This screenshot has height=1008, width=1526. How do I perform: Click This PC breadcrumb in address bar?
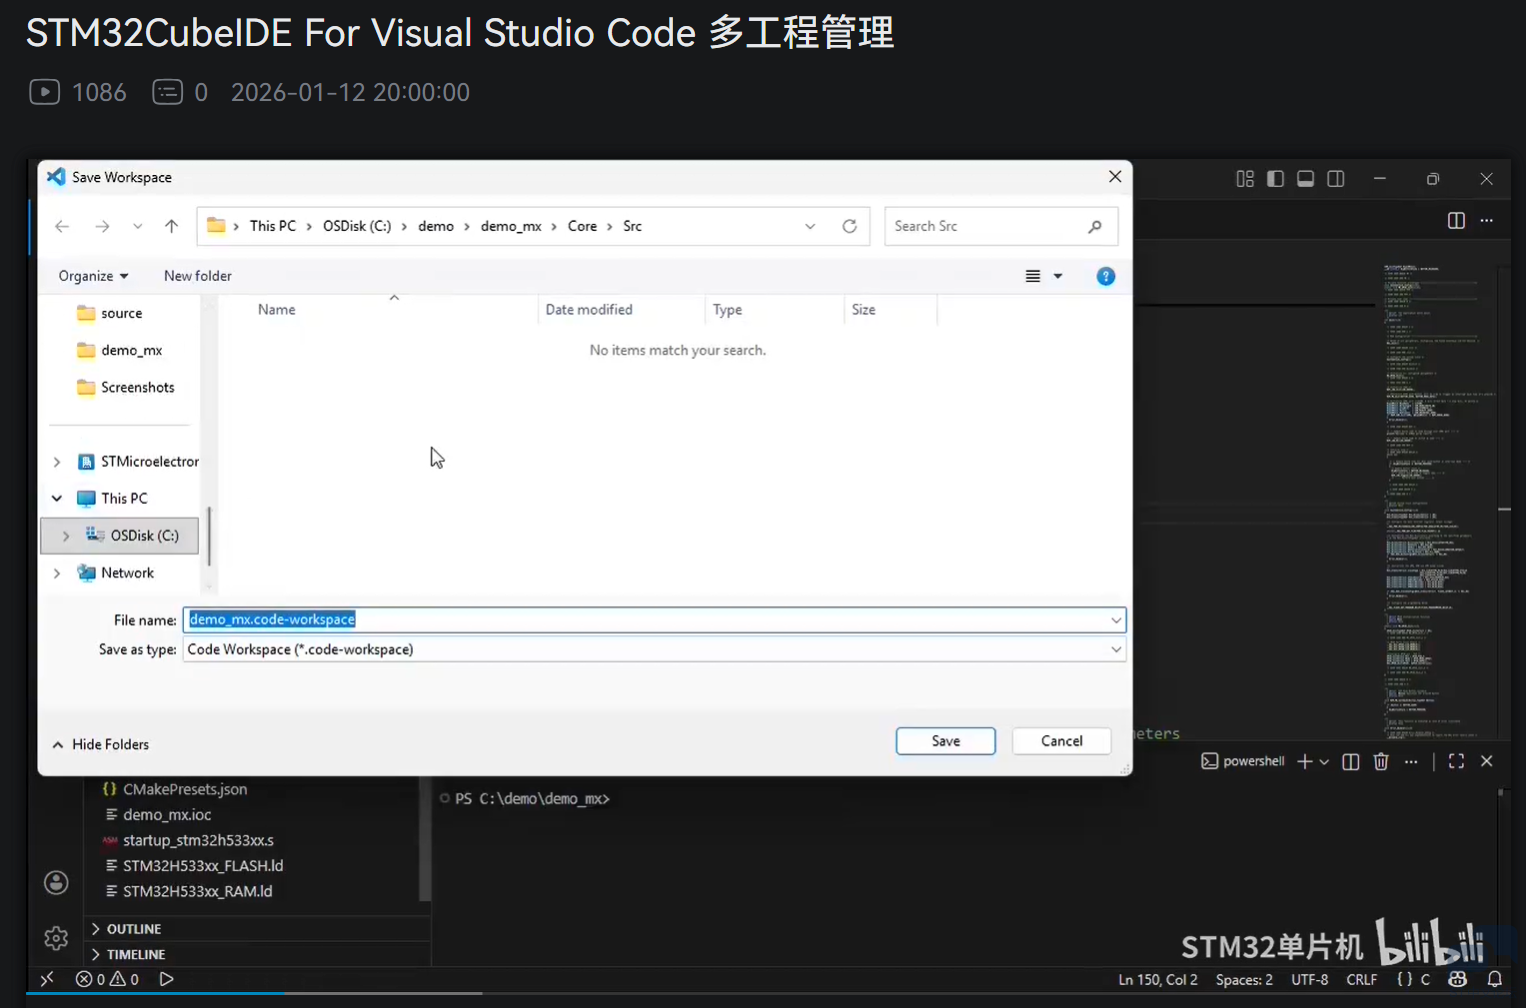pyautogui.click(x=272, y=226)
